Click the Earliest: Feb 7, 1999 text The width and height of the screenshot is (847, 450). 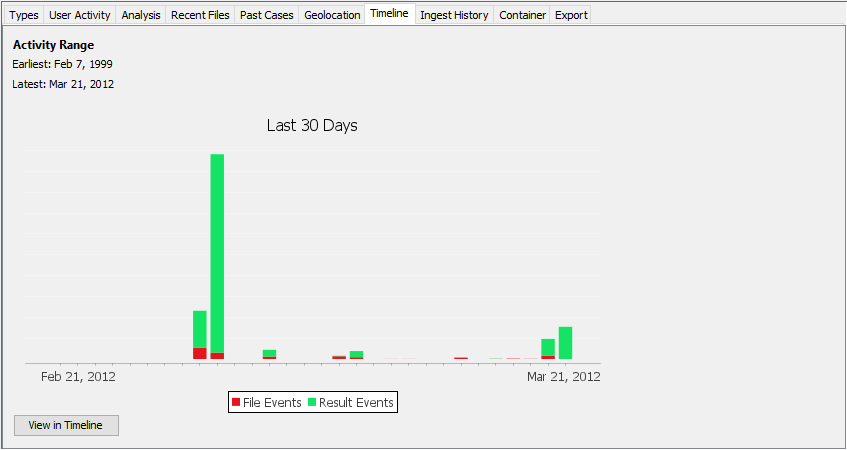(63, 64)
